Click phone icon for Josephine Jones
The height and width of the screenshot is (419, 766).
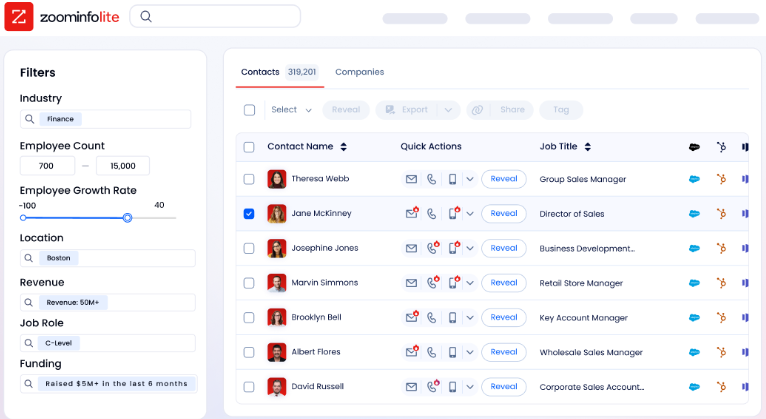(x=433, y=248)
